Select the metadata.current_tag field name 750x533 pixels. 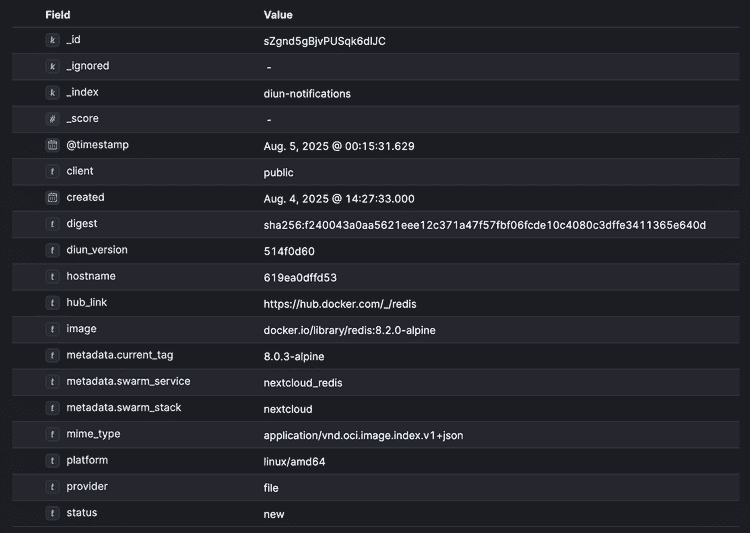click(120, 355)
